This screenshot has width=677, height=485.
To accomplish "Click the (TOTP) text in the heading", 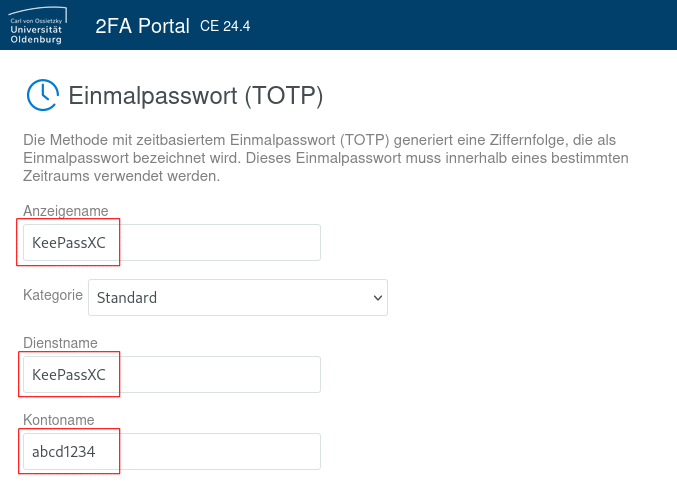I will tap(282, 96).
